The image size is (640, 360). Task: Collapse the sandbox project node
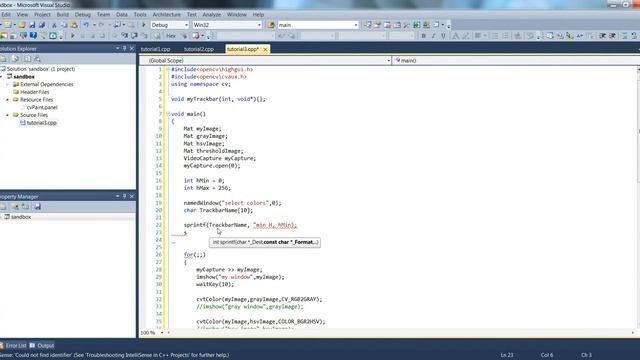[x=1, y=77]
